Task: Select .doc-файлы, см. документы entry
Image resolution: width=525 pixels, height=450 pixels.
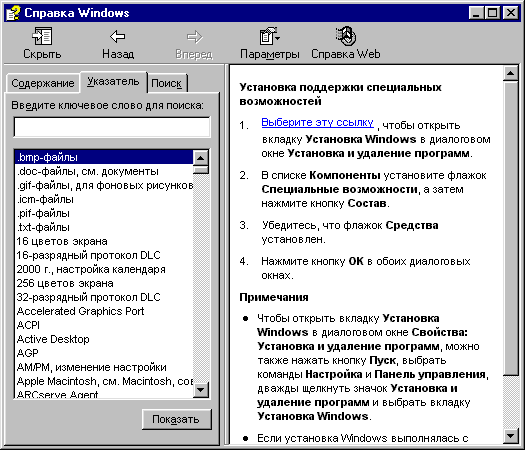Action: coord(104,171)
